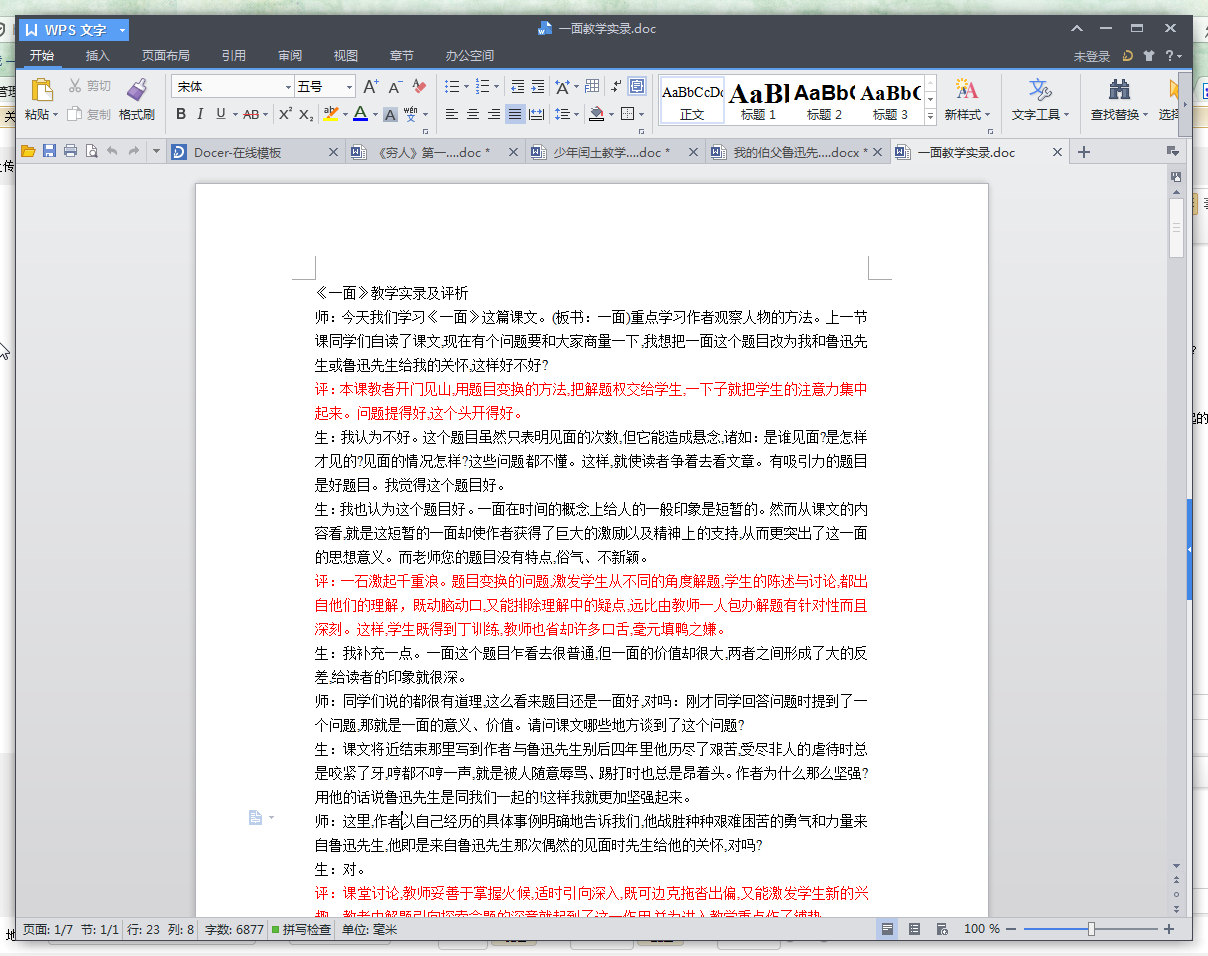The image size is (1208, 956).
Task: Click the Format Painter (格式刷) brush
Action: (137, 90)
